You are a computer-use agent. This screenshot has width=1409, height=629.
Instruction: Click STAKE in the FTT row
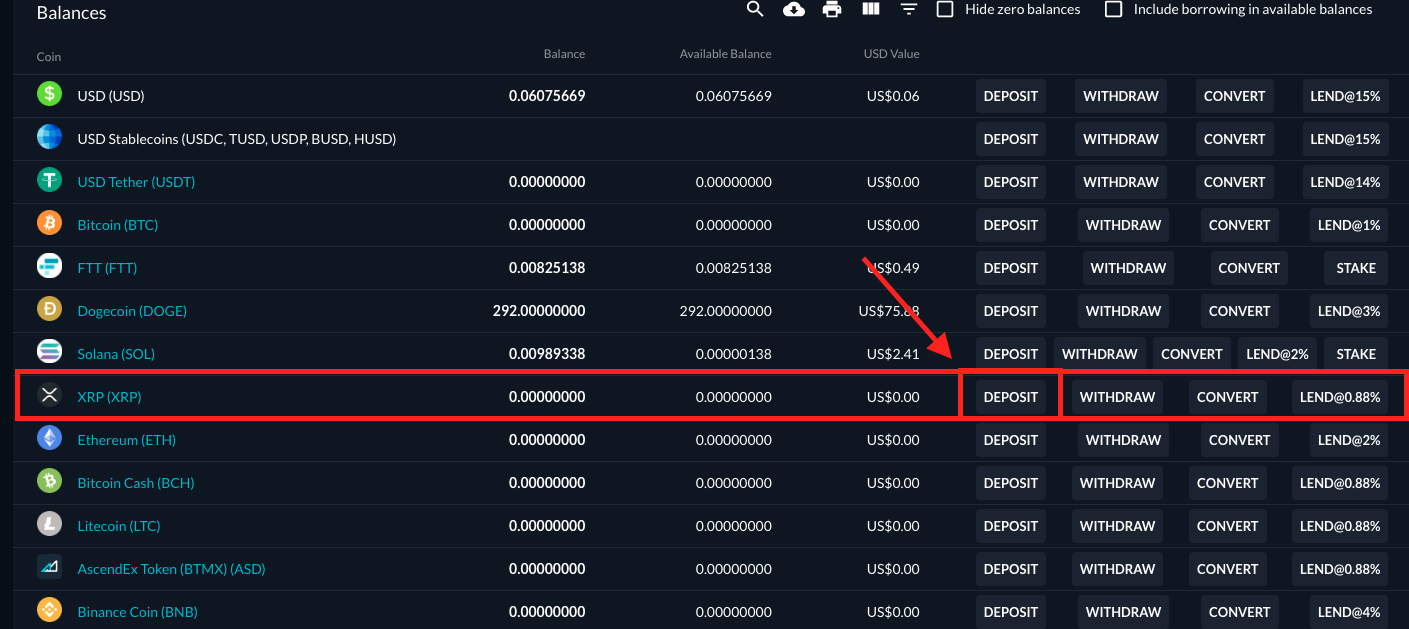click(x=1356, y=268)
